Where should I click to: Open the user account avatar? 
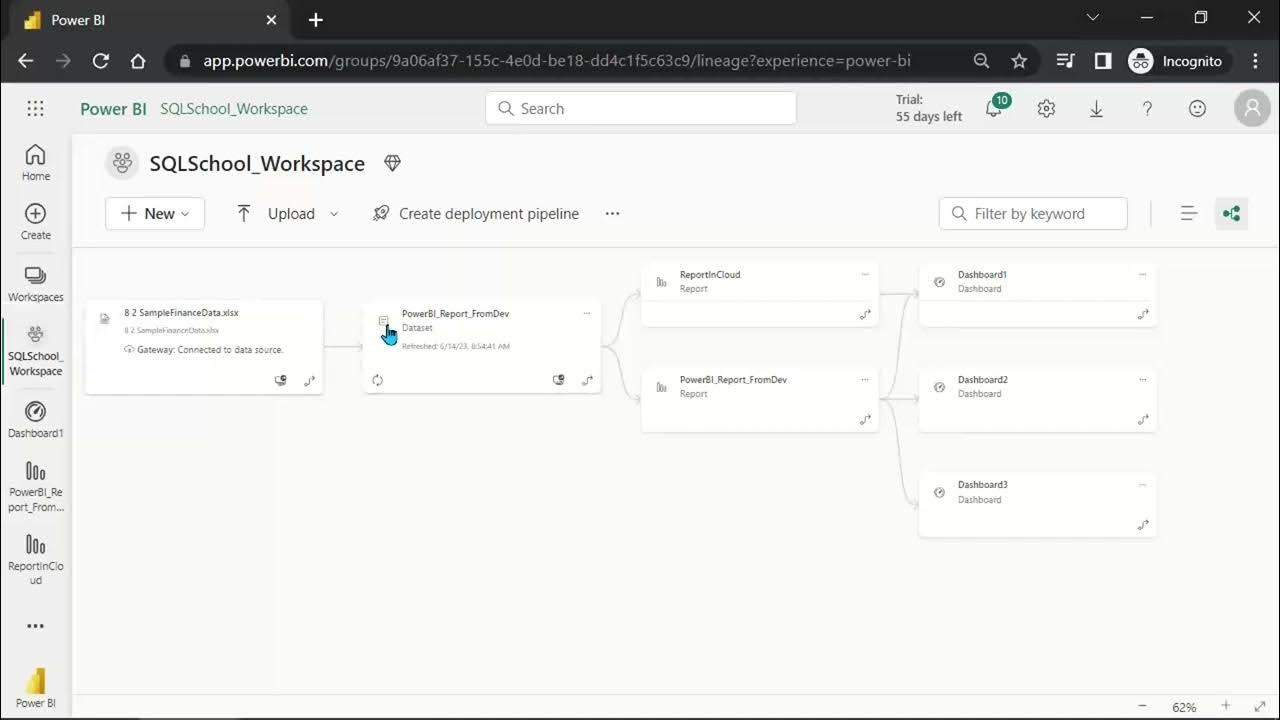click(1252, 108)
